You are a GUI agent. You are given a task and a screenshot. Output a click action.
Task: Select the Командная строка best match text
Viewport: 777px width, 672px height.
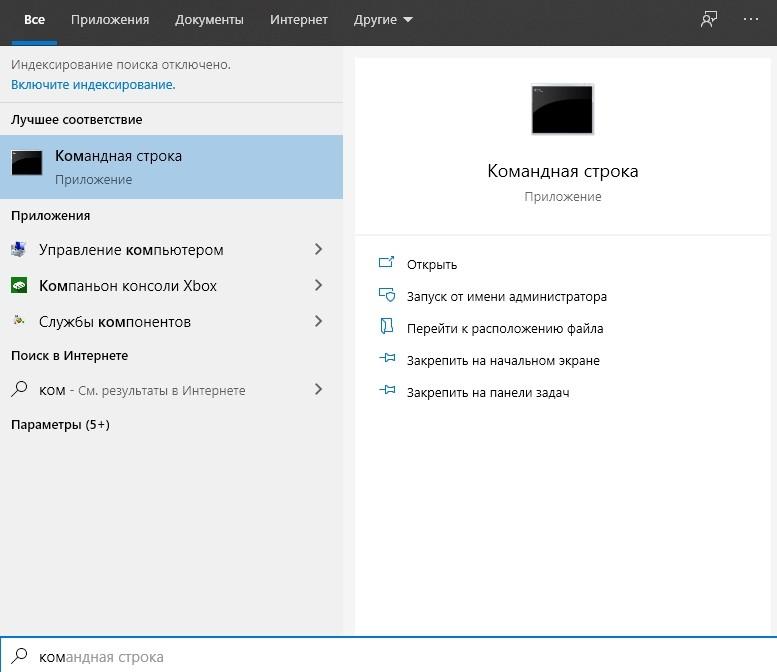118,156
